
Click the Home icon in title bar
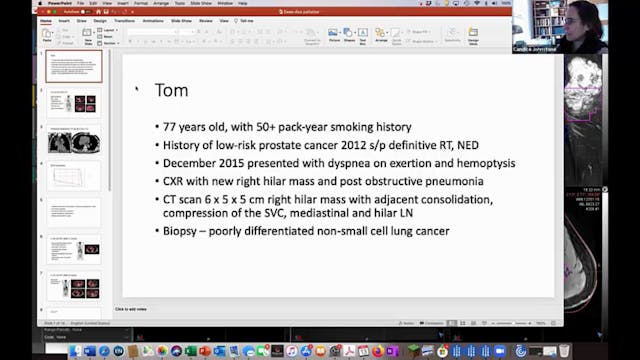point(99,12)
